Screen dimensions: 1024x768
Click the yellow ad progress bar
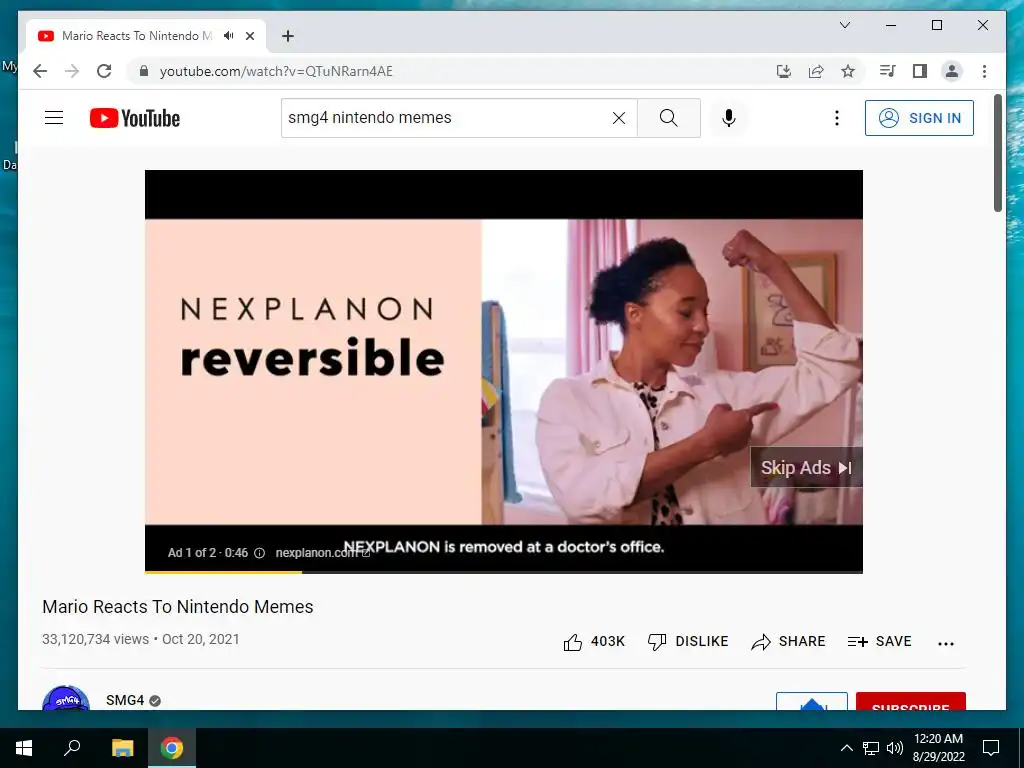click(x=223, y=572)
